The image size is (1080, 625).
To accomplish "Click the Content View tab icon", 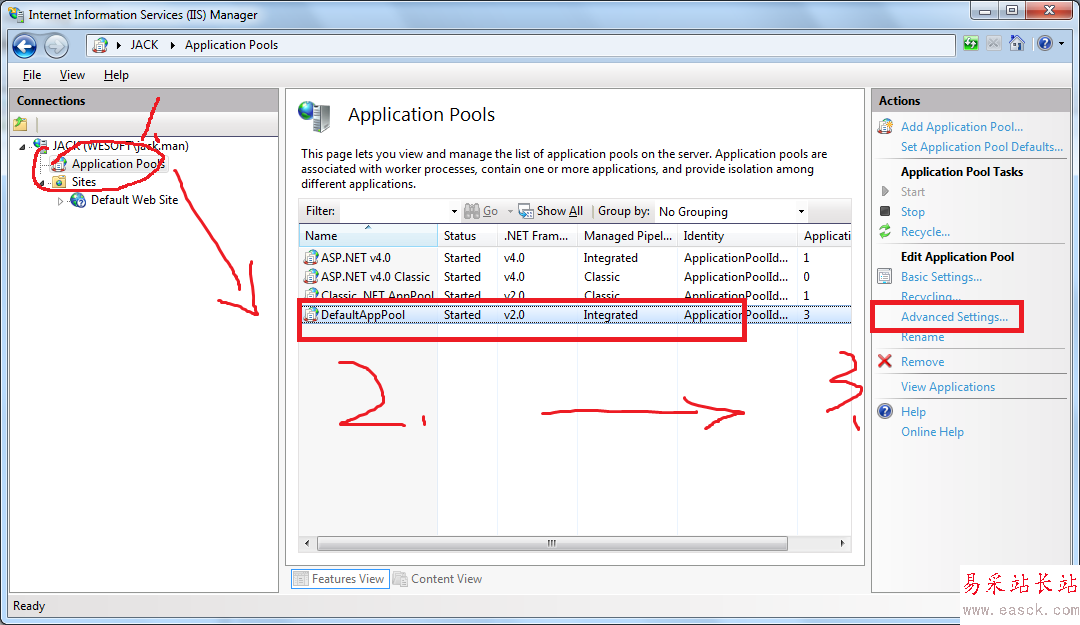I will [400, 579].
